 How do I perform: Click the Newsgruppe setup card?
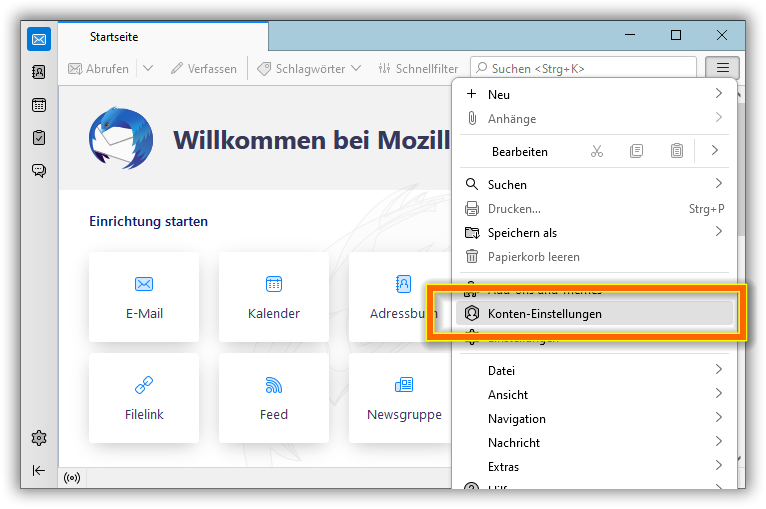[400, 398]
